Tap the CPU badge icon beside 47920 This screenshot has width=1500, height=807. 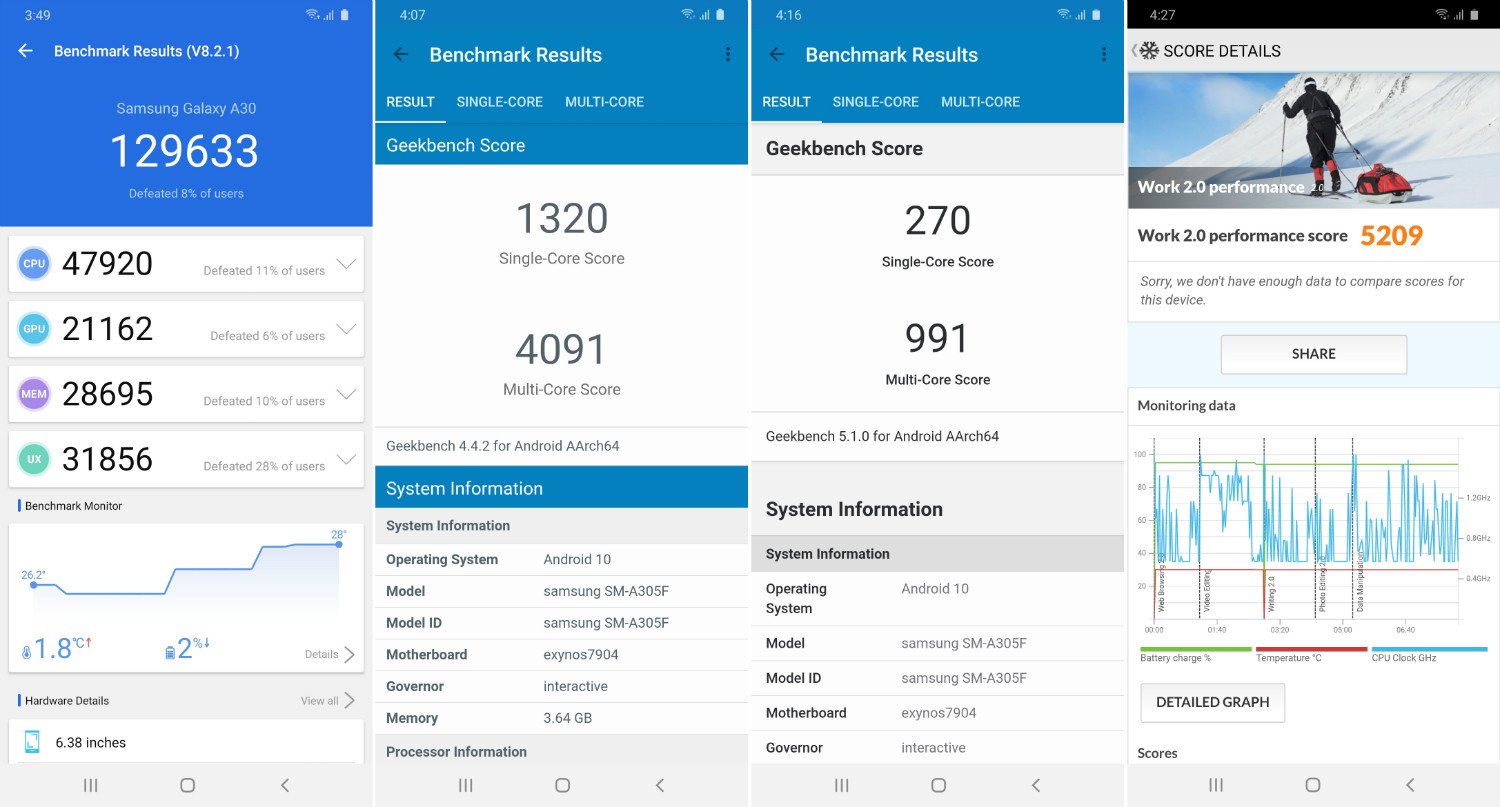point(34,264)
